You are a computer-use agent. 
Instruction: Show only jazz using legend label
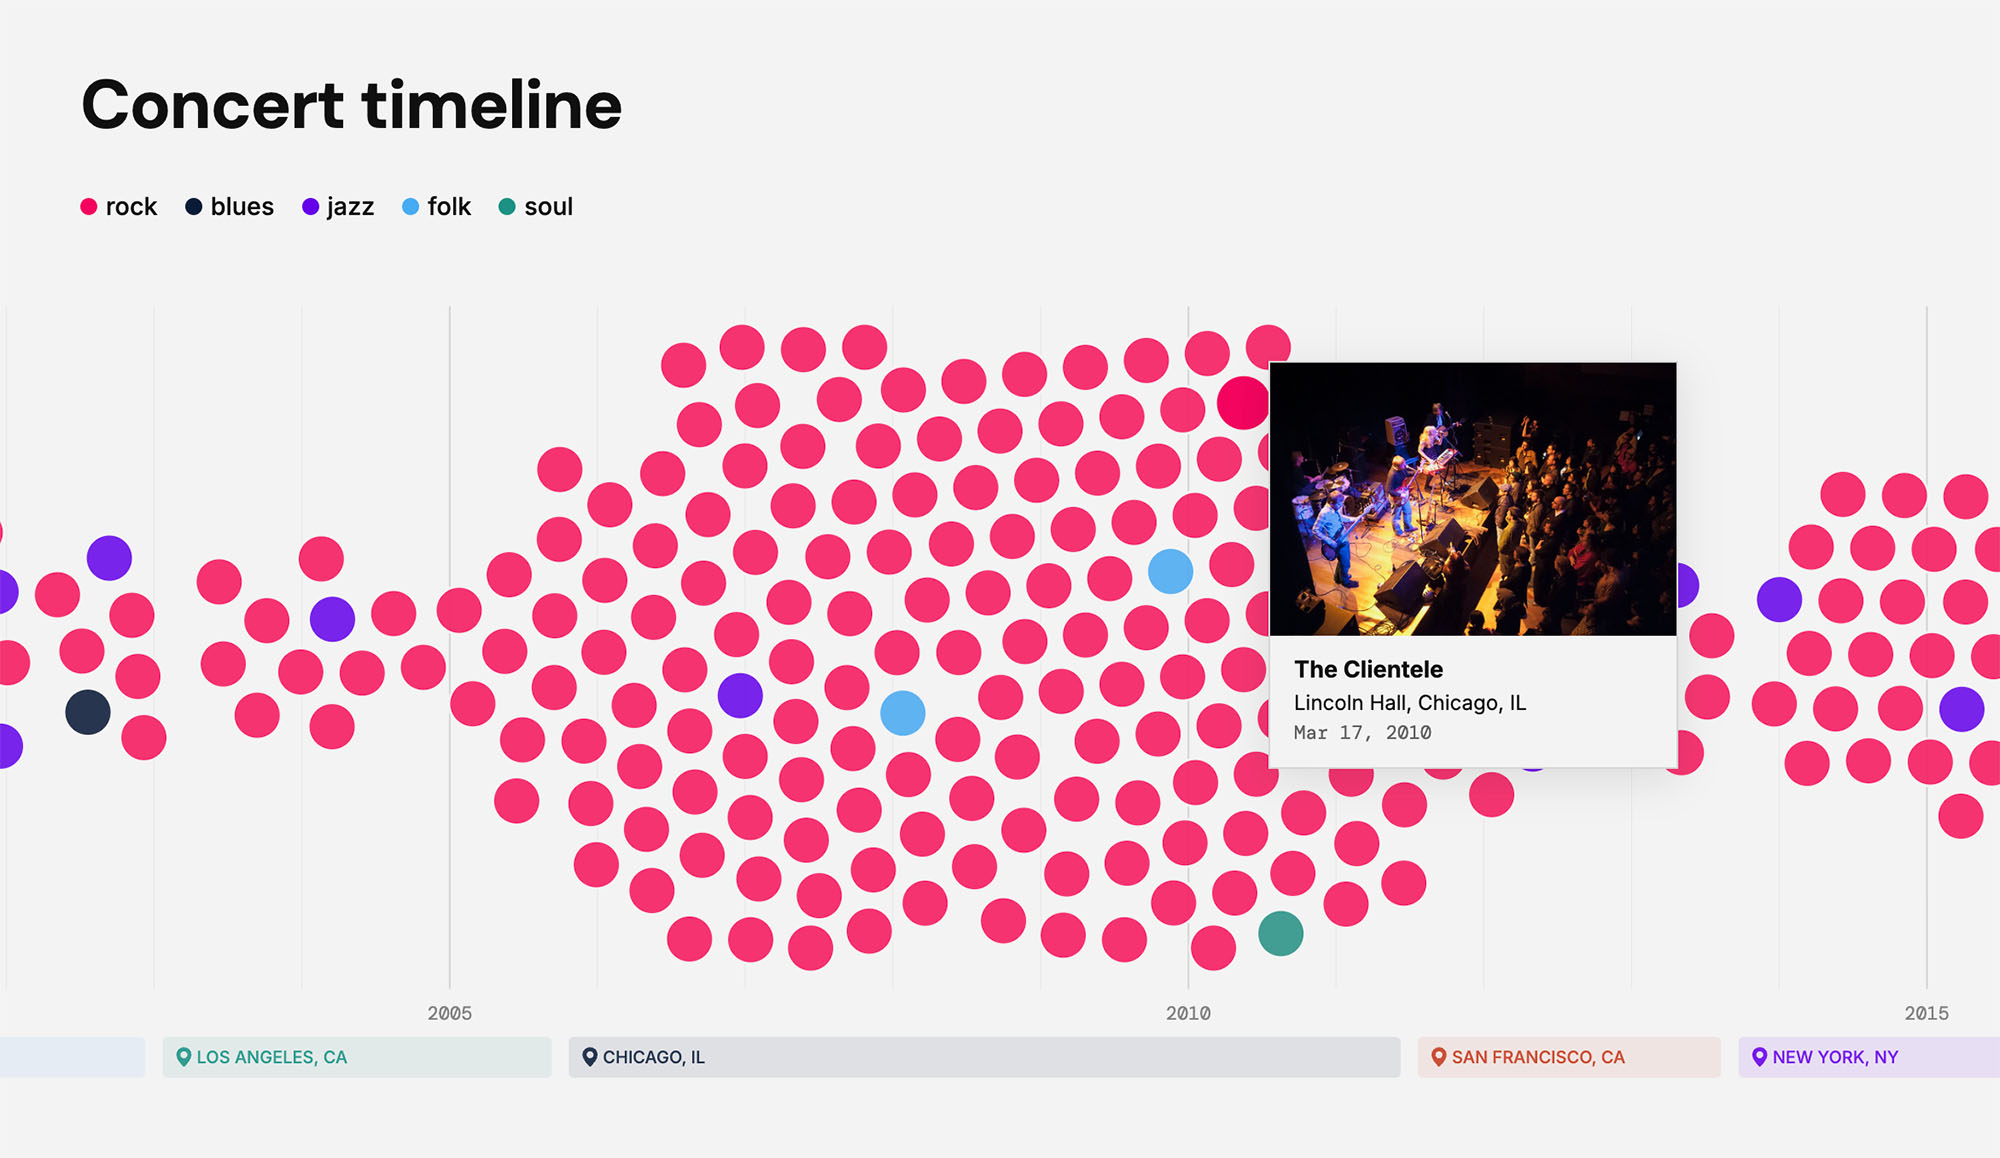351,206
